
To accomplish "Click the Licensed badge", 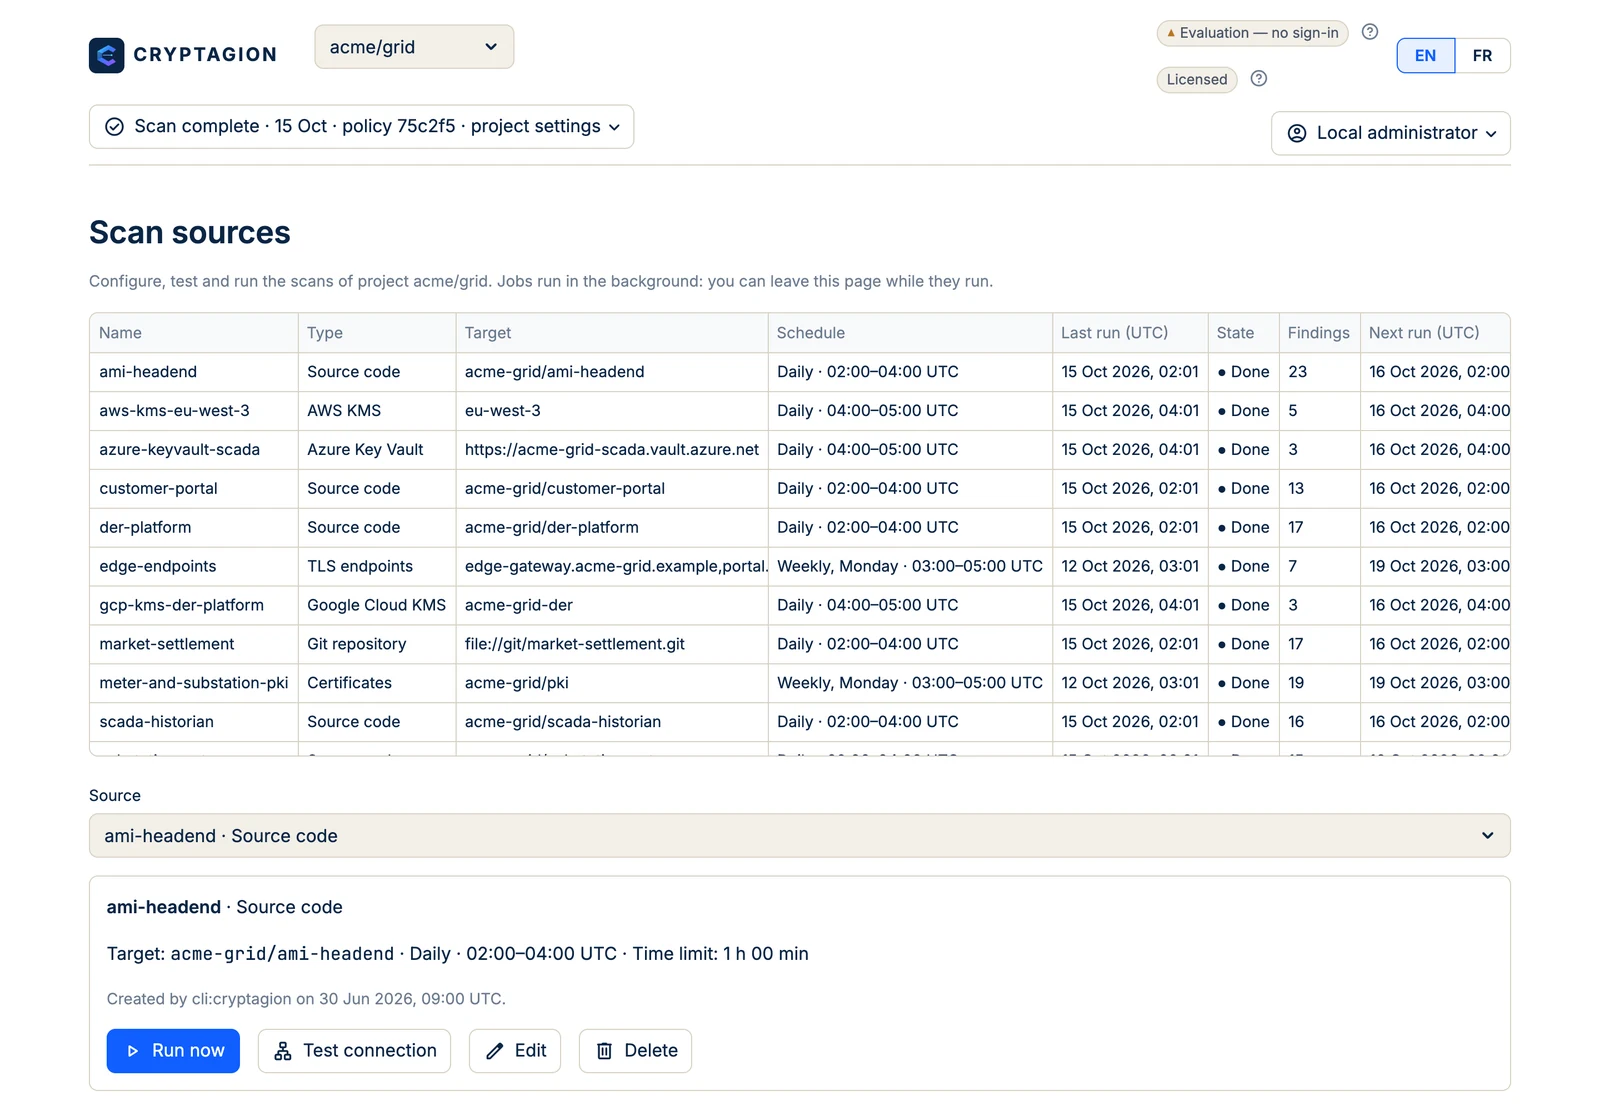I will [x=1197, y=80].
